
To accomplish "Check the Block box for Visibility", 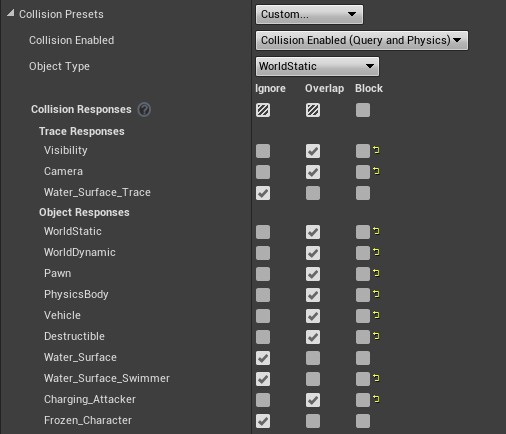I will click(x=363, y=151).
